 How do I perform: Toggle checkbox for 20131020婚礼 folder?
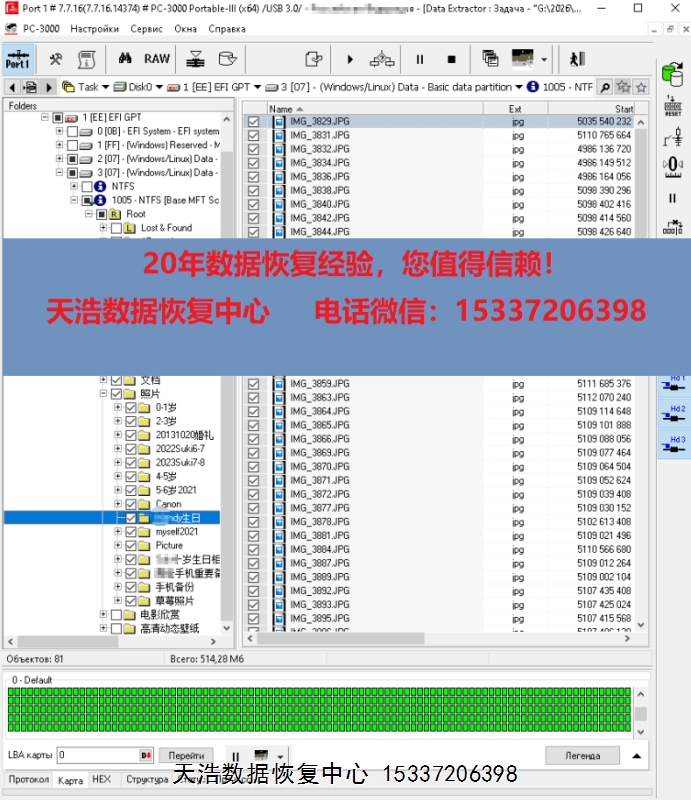[x=131, y=435]
